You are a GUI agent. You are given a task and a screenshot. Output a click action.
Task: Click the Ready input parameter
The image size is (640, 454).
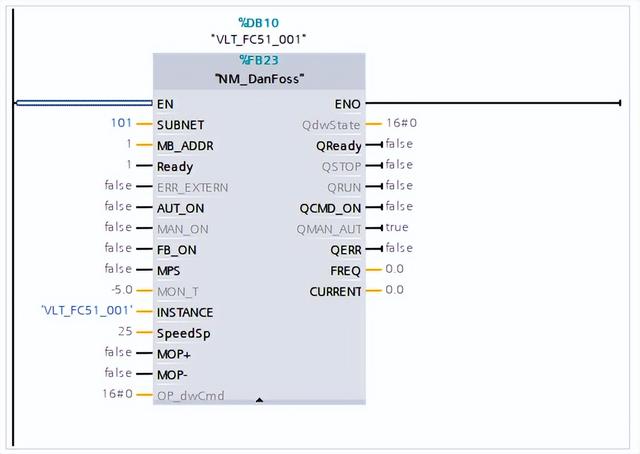[175, 166]
